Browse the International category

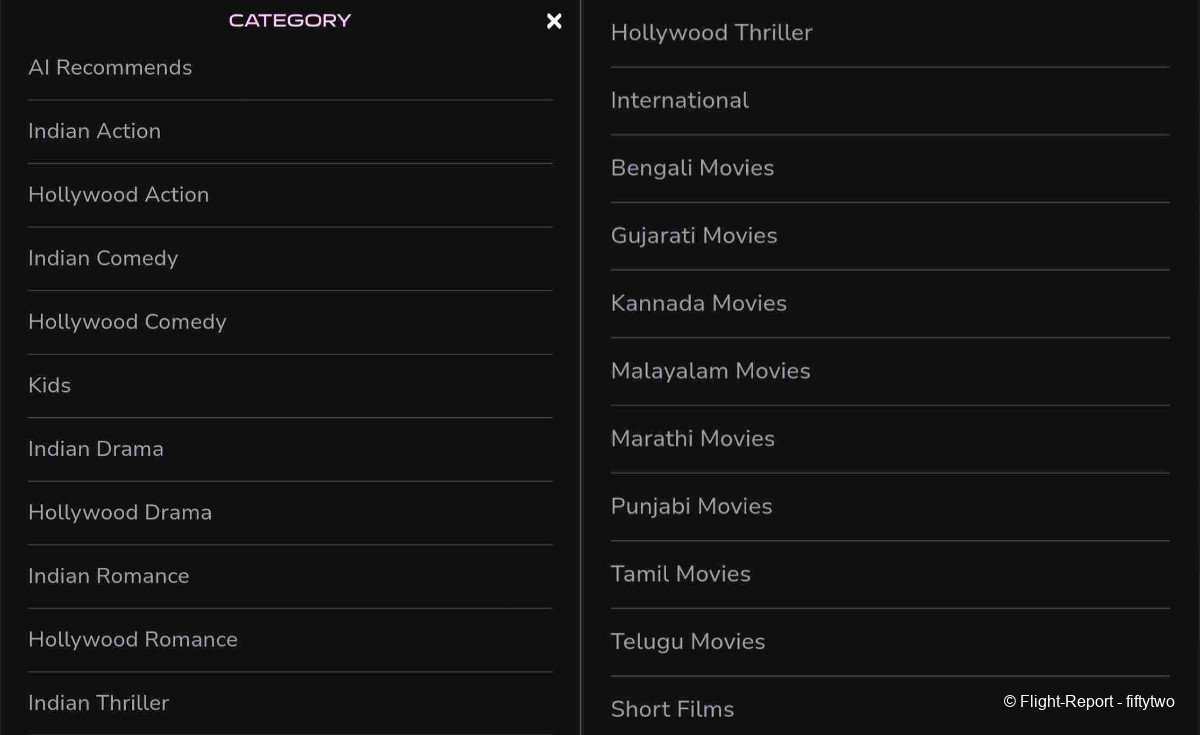point(680,100)
